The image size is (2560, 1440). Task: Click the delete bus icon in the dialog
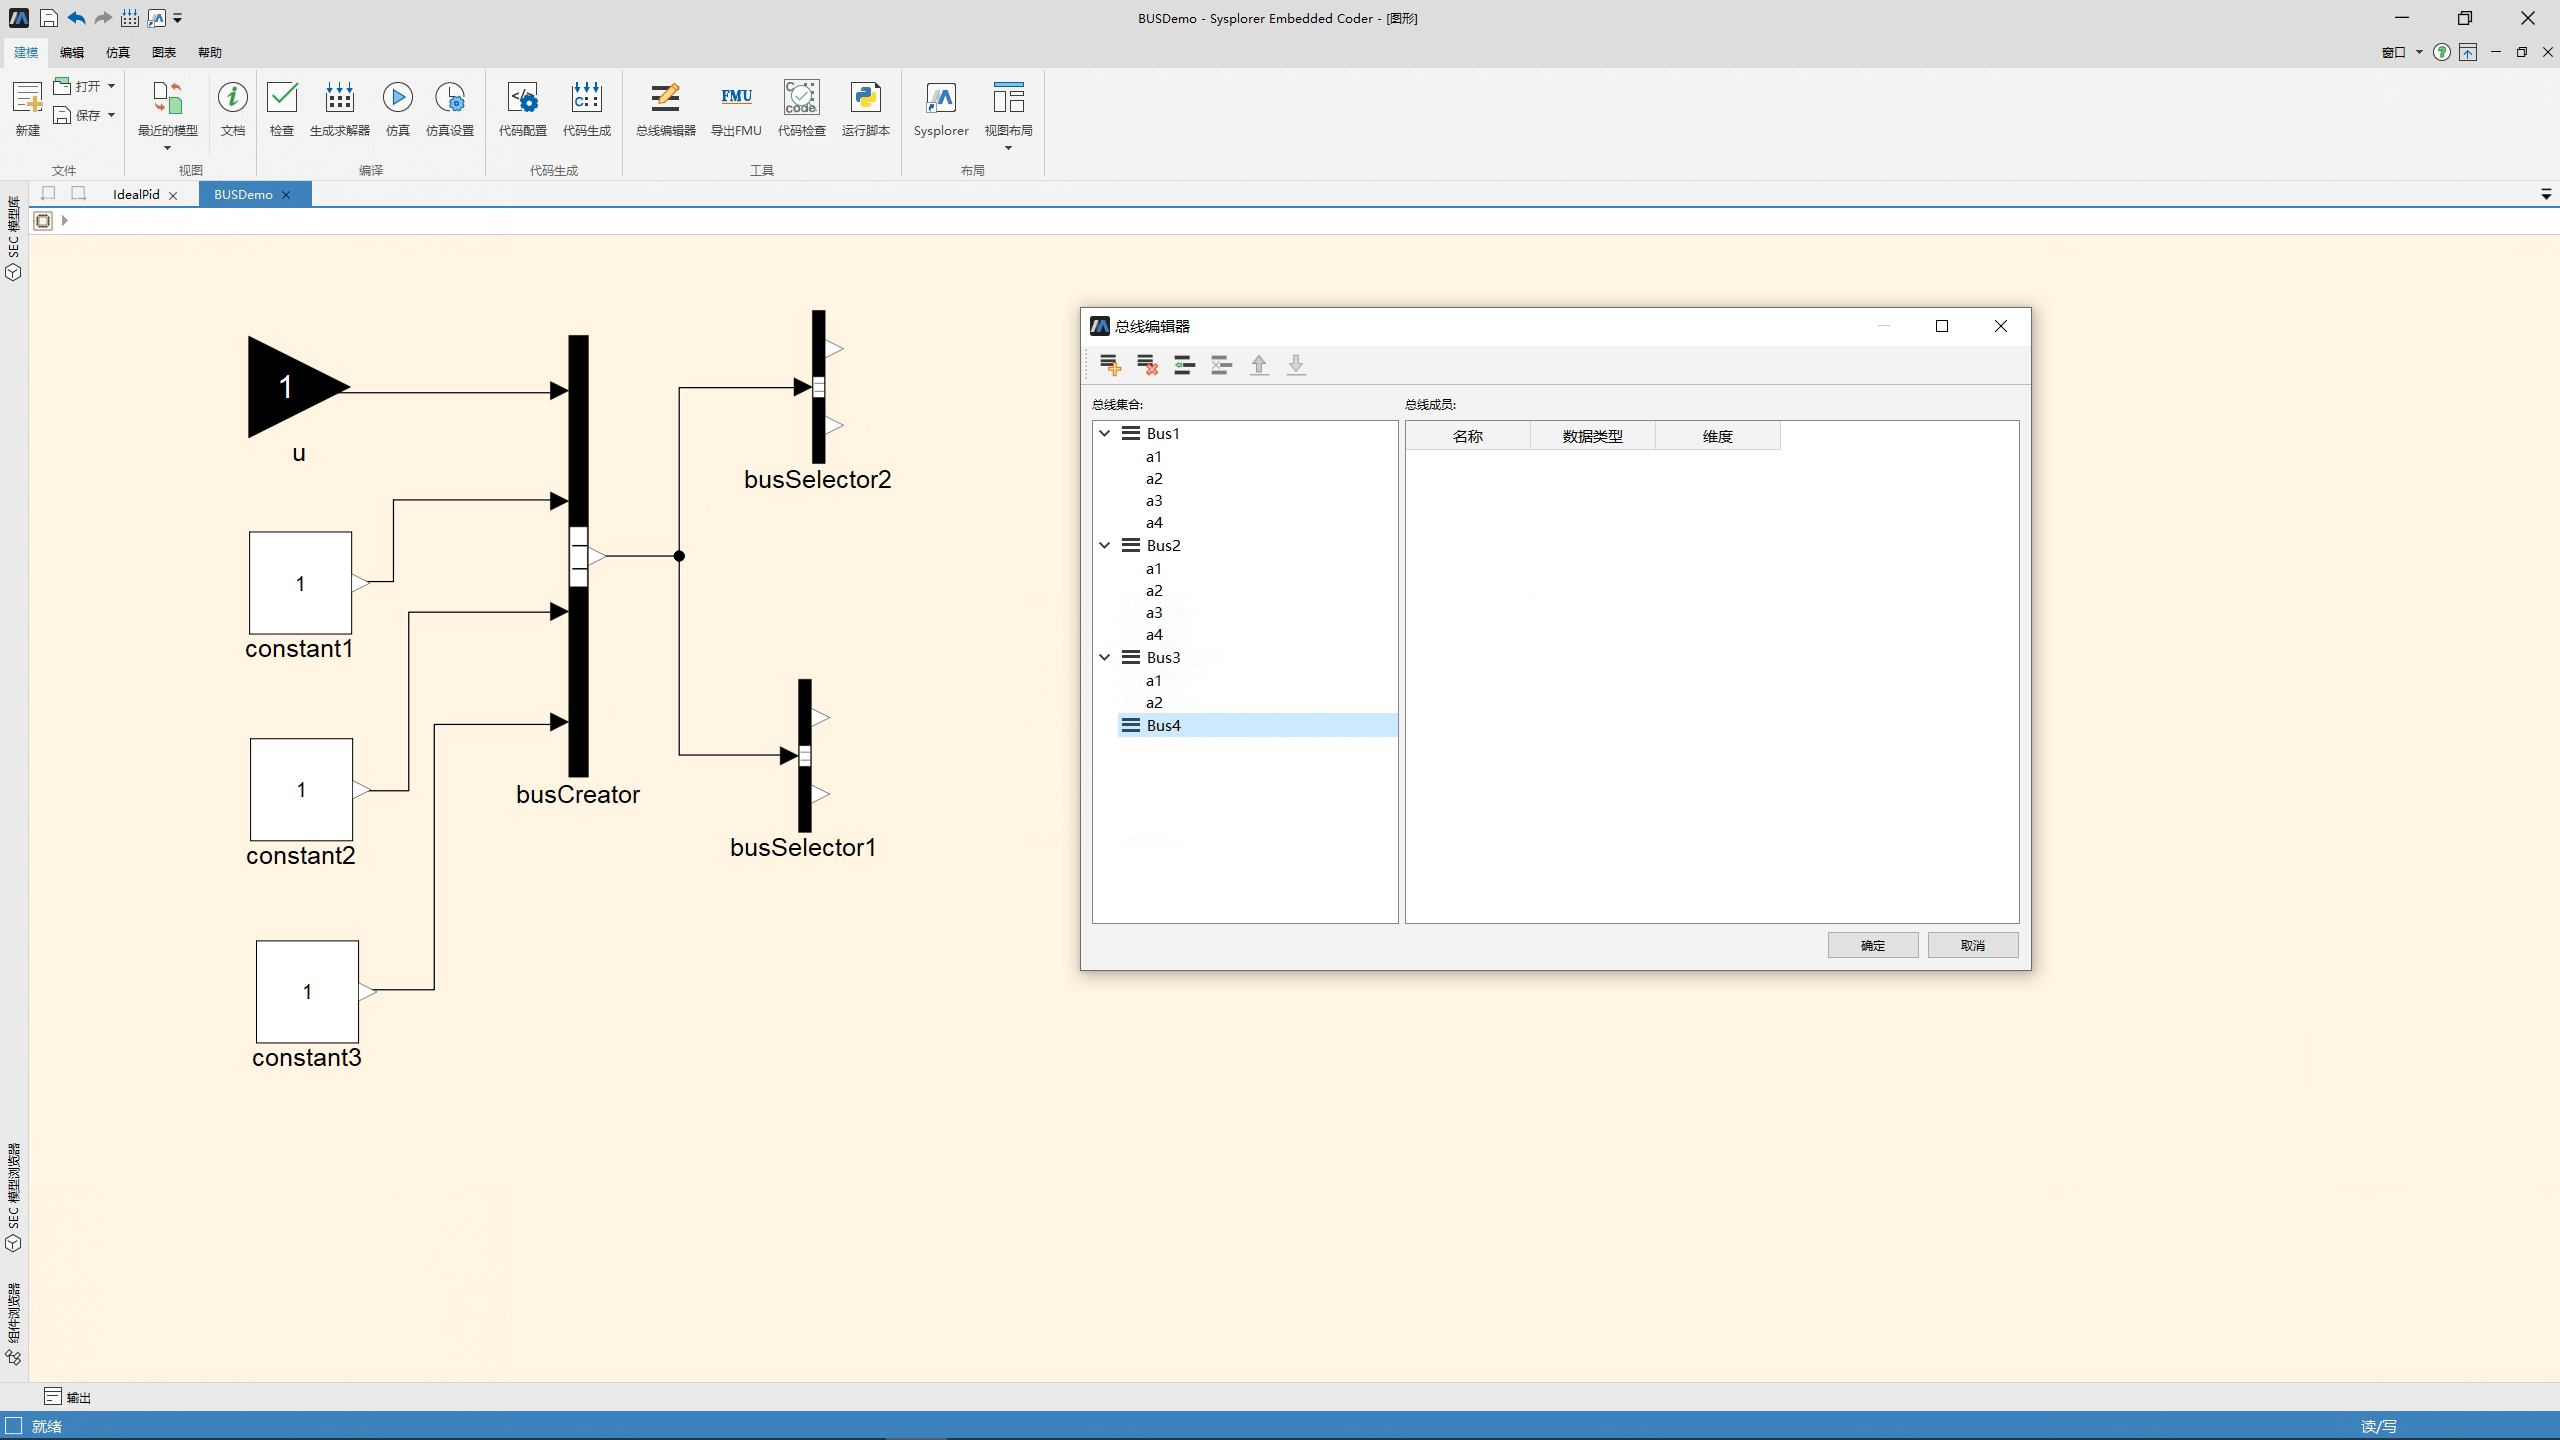[1147, 365]
